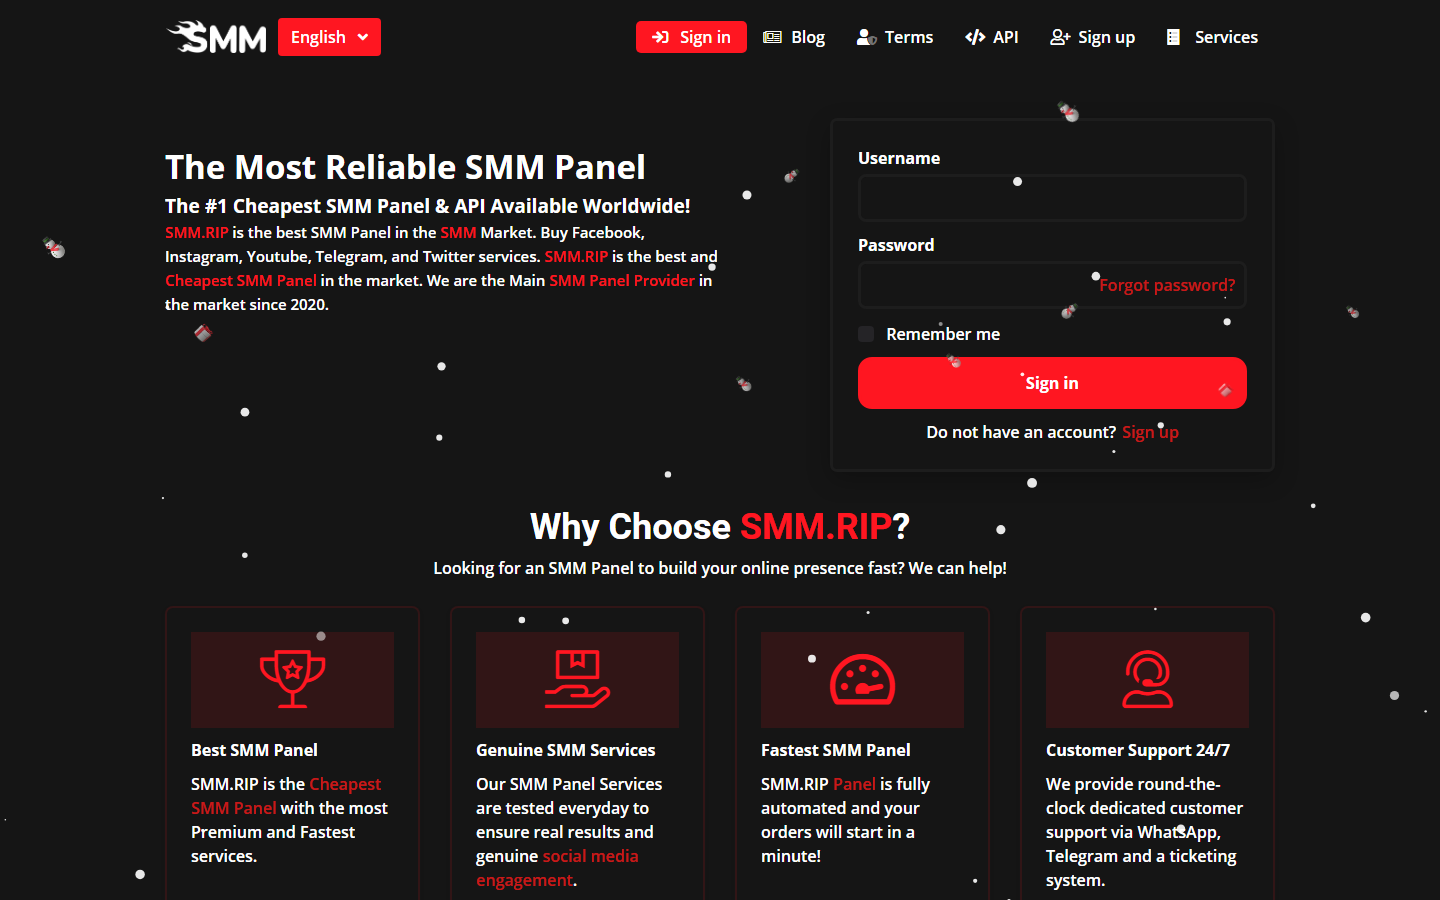The height and width of the screenshot is (900, 1440).
Task: Click the social media engagement link
Action: [590, 856]
